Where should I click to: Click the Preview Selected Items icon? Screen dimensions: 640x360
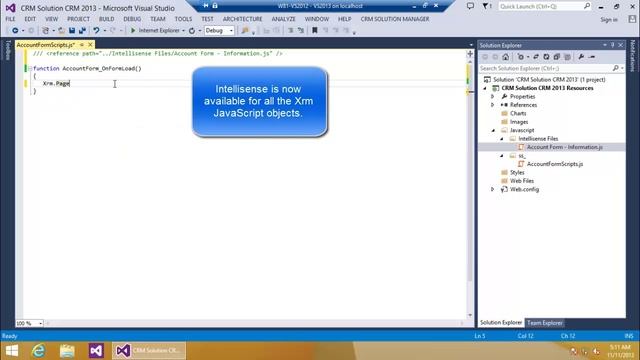tap(592, 57)
